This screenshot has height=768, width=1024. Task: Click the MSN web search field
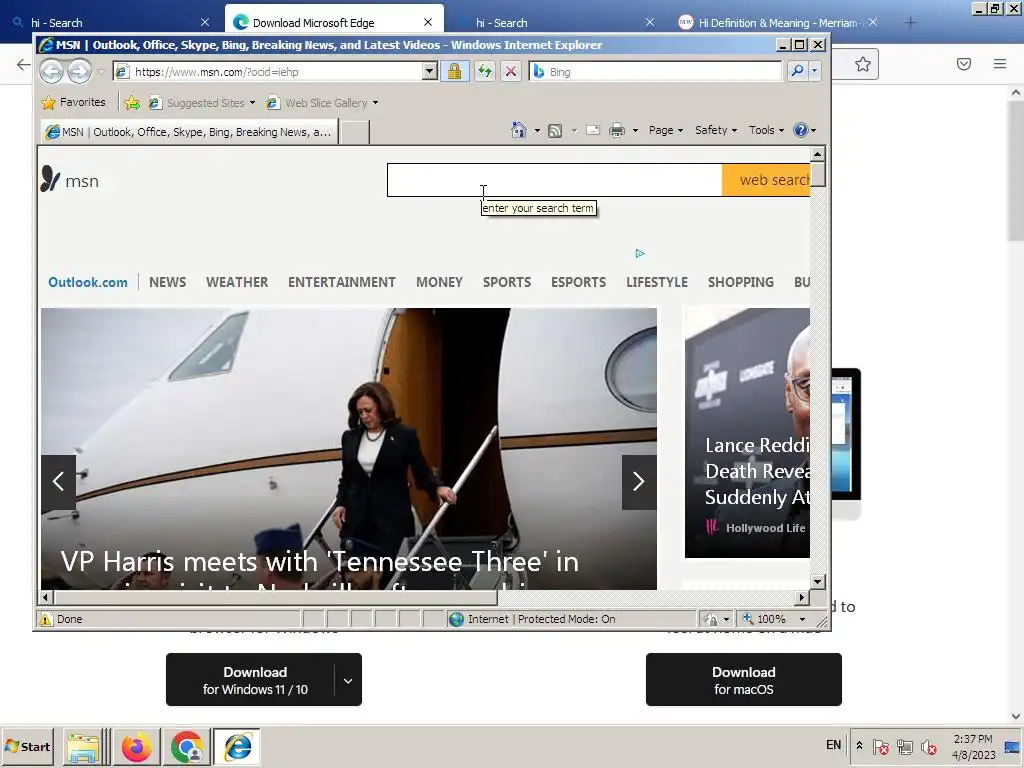(554, 180)
